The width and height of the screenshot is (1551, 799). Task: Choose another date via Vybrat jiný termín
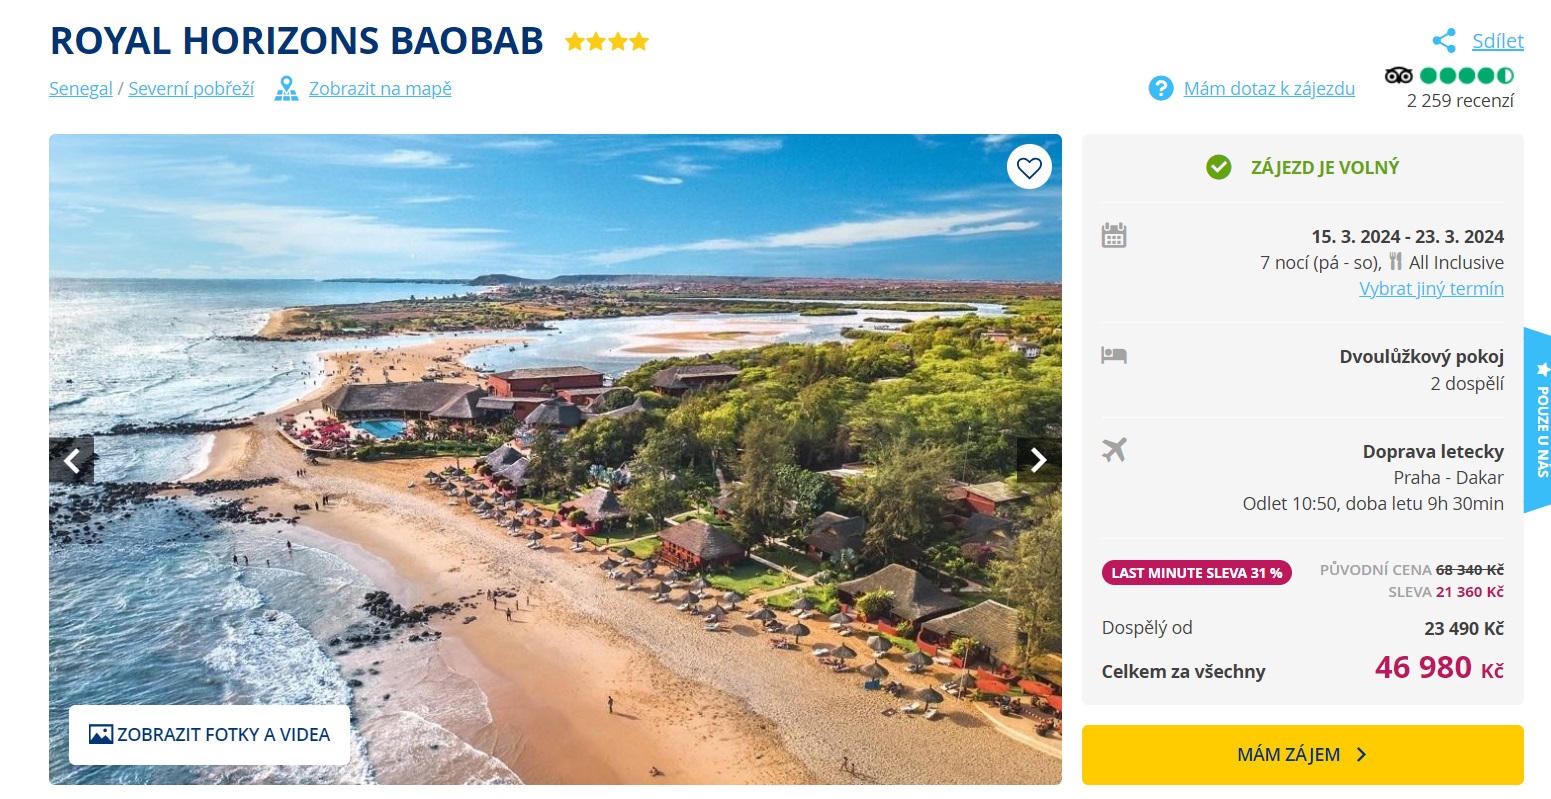1431,288
